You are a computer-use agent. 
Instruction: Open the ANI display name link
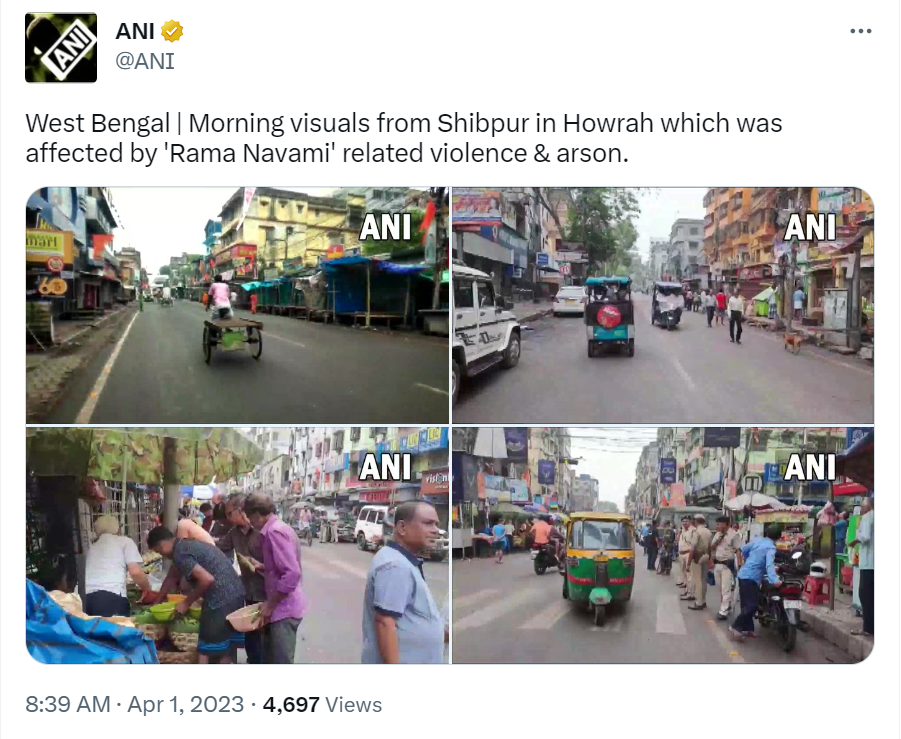(x=135, y=31)
